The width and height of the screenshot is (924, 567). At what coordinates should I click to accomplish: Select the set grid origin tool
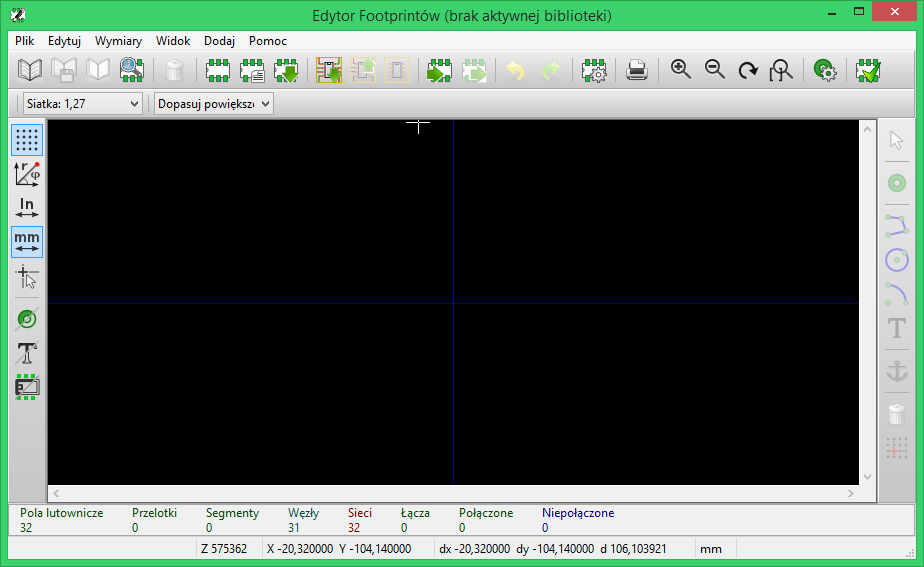pos(897,449)
